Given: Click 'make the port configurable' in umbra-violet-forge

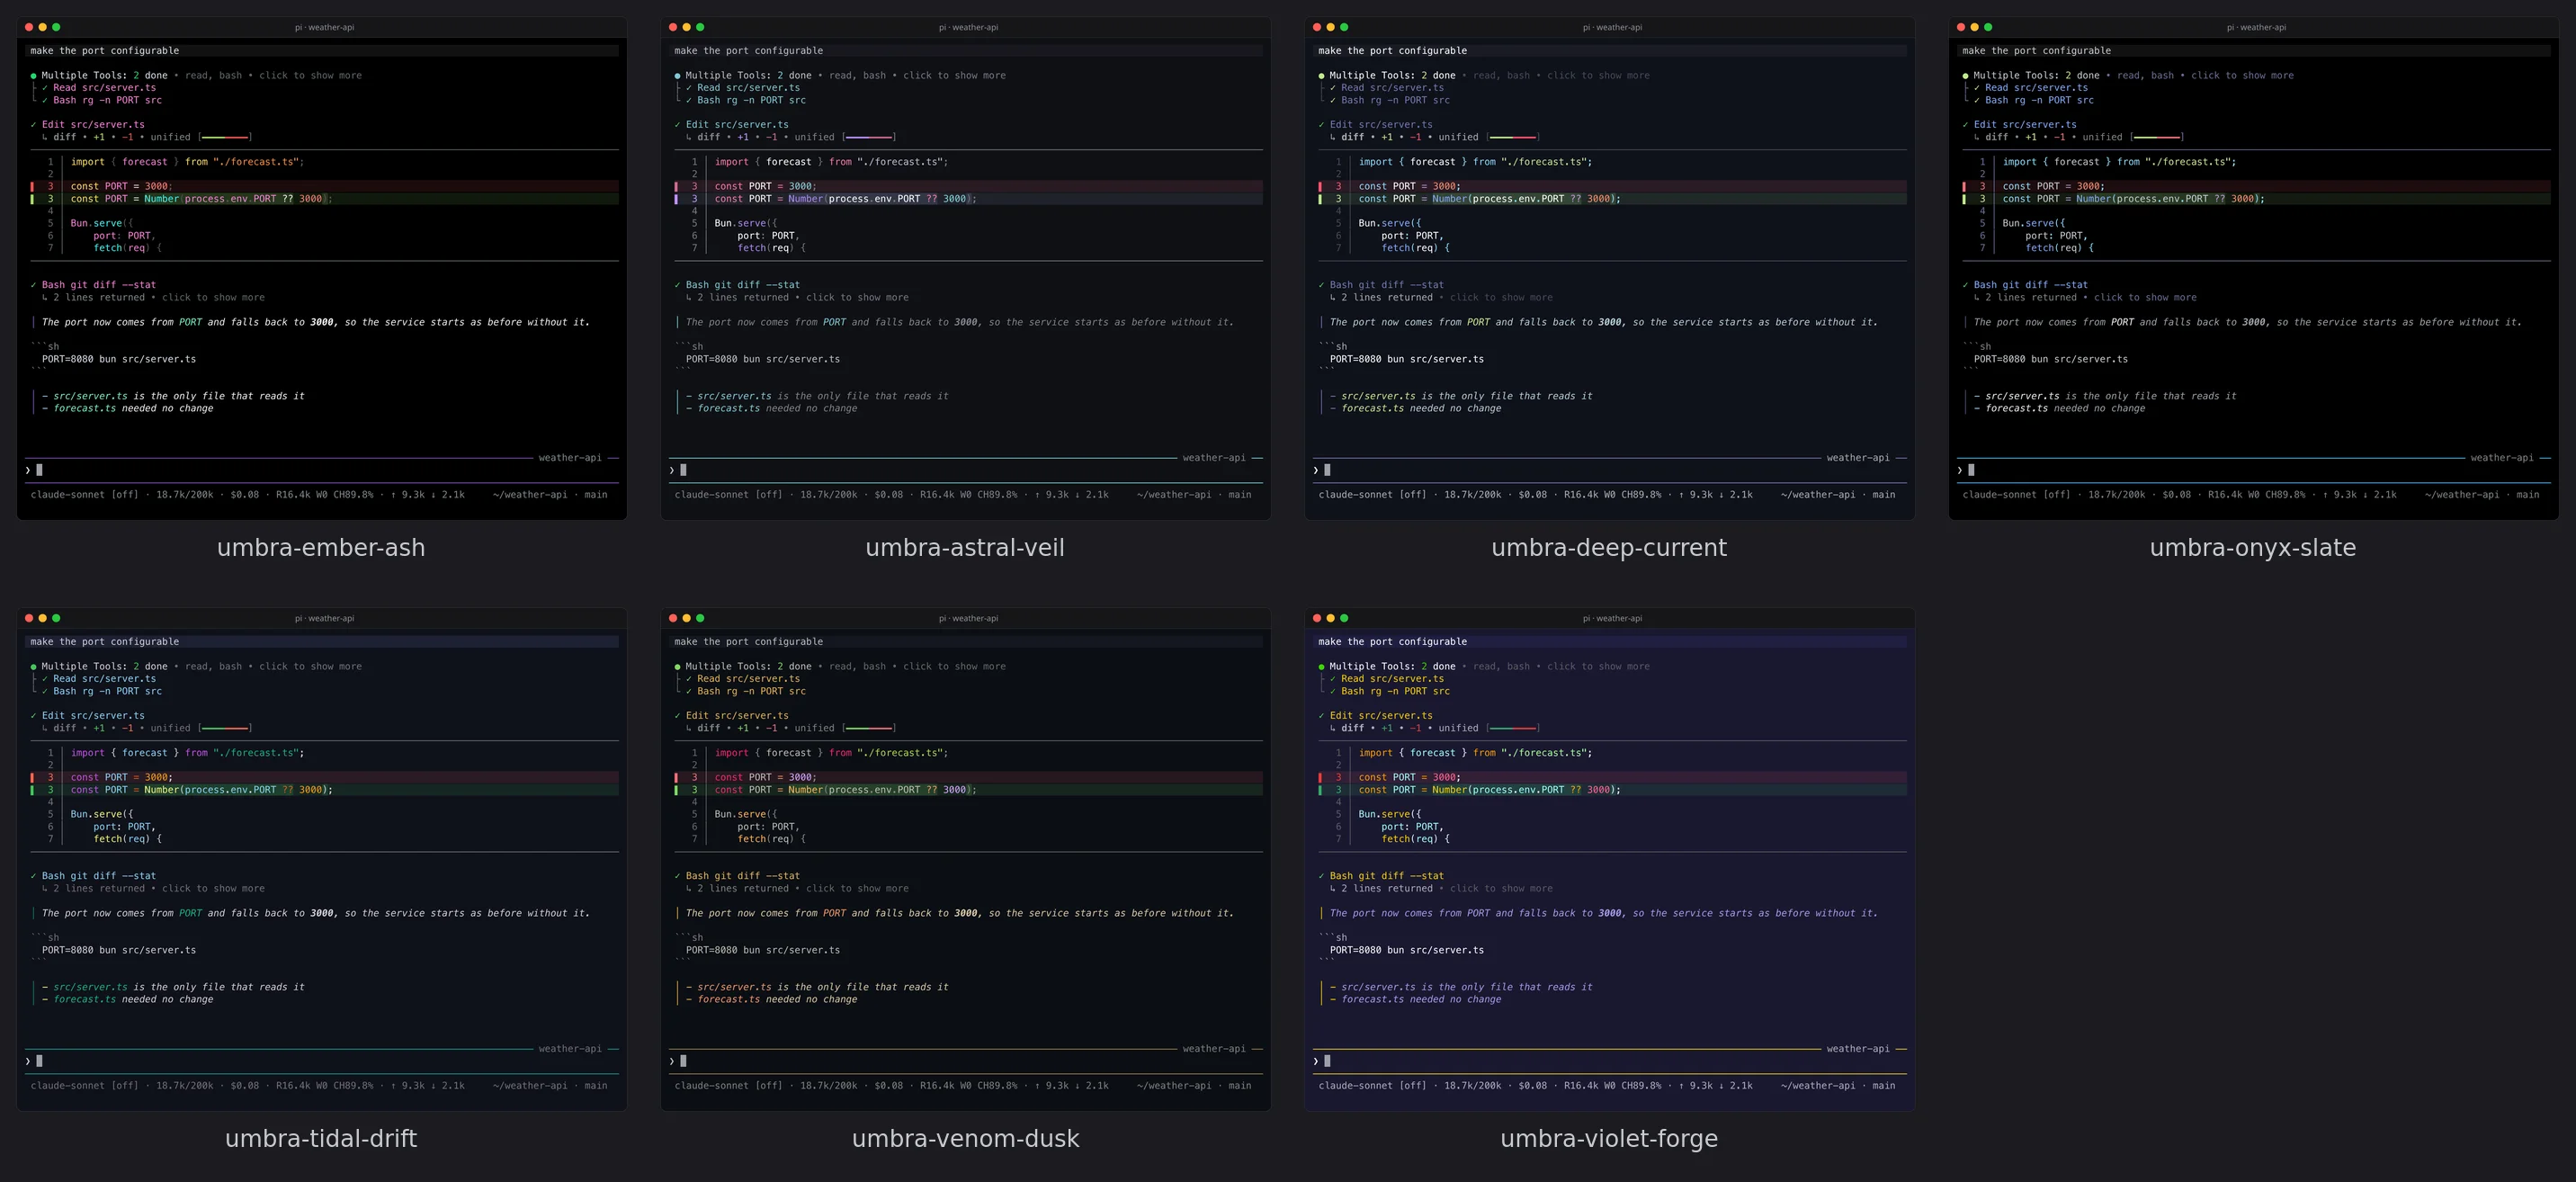Looking at the screenshot, I should [x=1392, y=642].
